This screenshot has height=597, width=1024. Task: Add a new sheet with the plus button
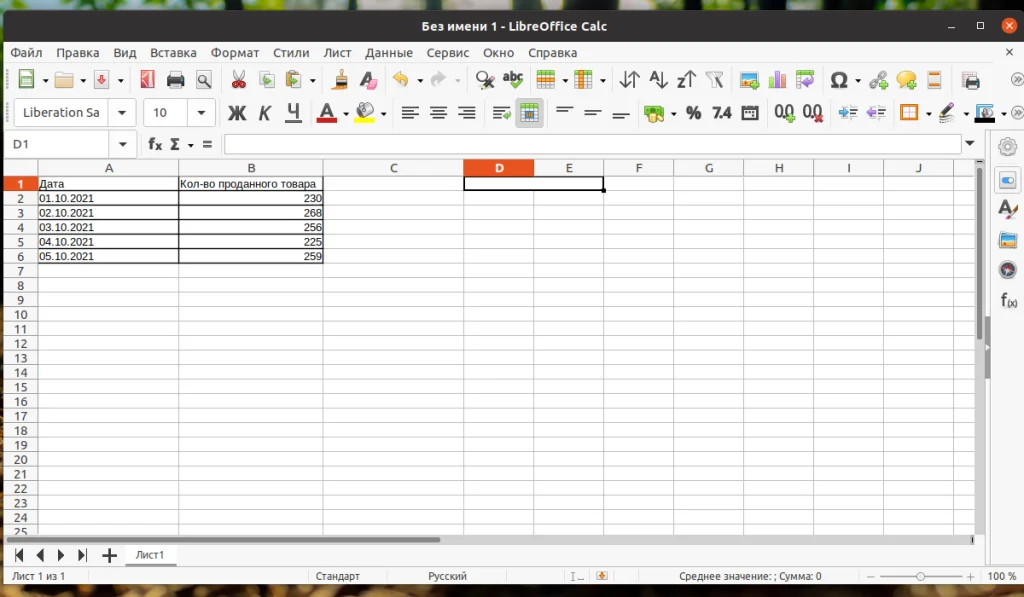pyautogui.click(x=108, y=554)
